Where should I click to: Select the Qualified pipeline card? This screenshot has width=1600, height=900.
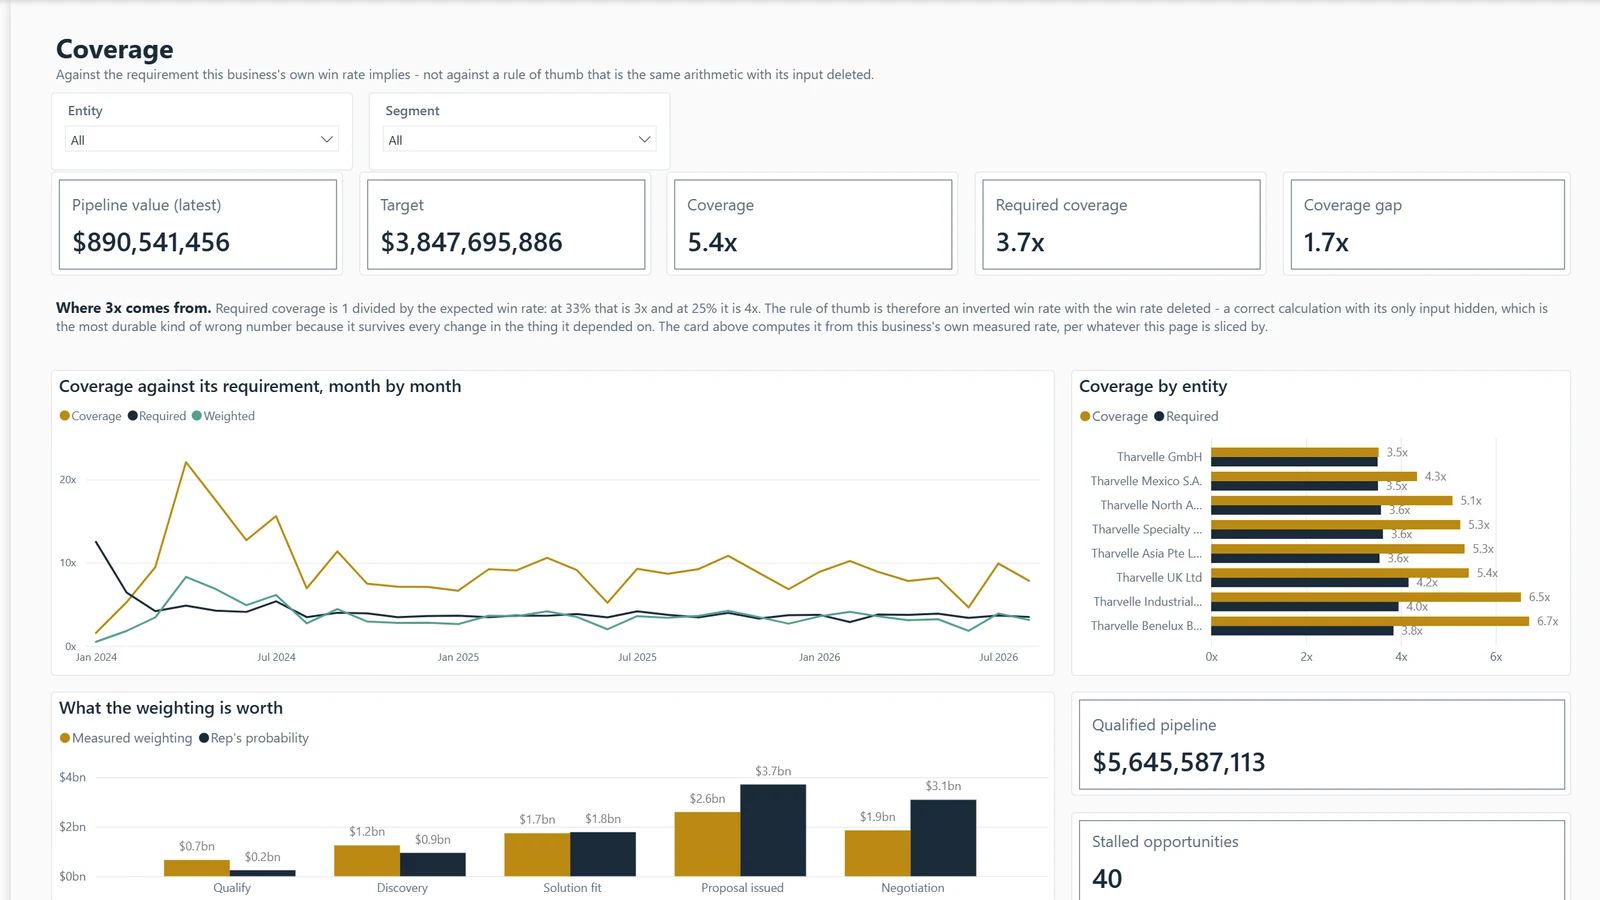[x=1321, y=745]
